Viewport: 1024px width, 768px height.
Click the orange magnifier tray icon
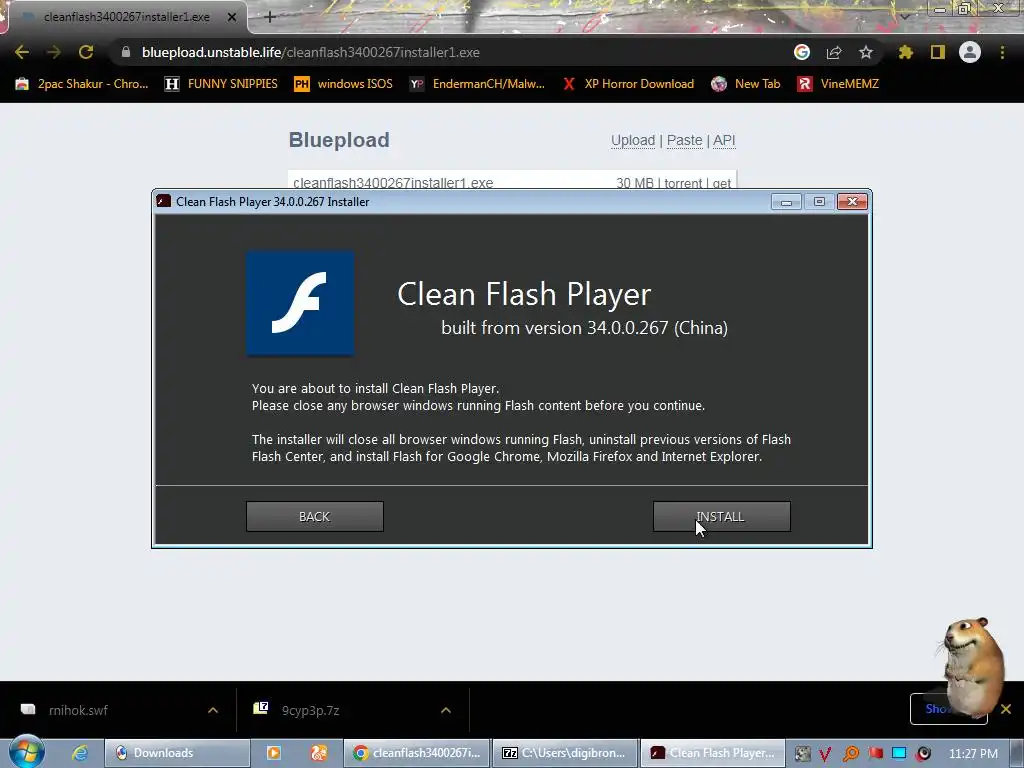(x=850, y=754)
